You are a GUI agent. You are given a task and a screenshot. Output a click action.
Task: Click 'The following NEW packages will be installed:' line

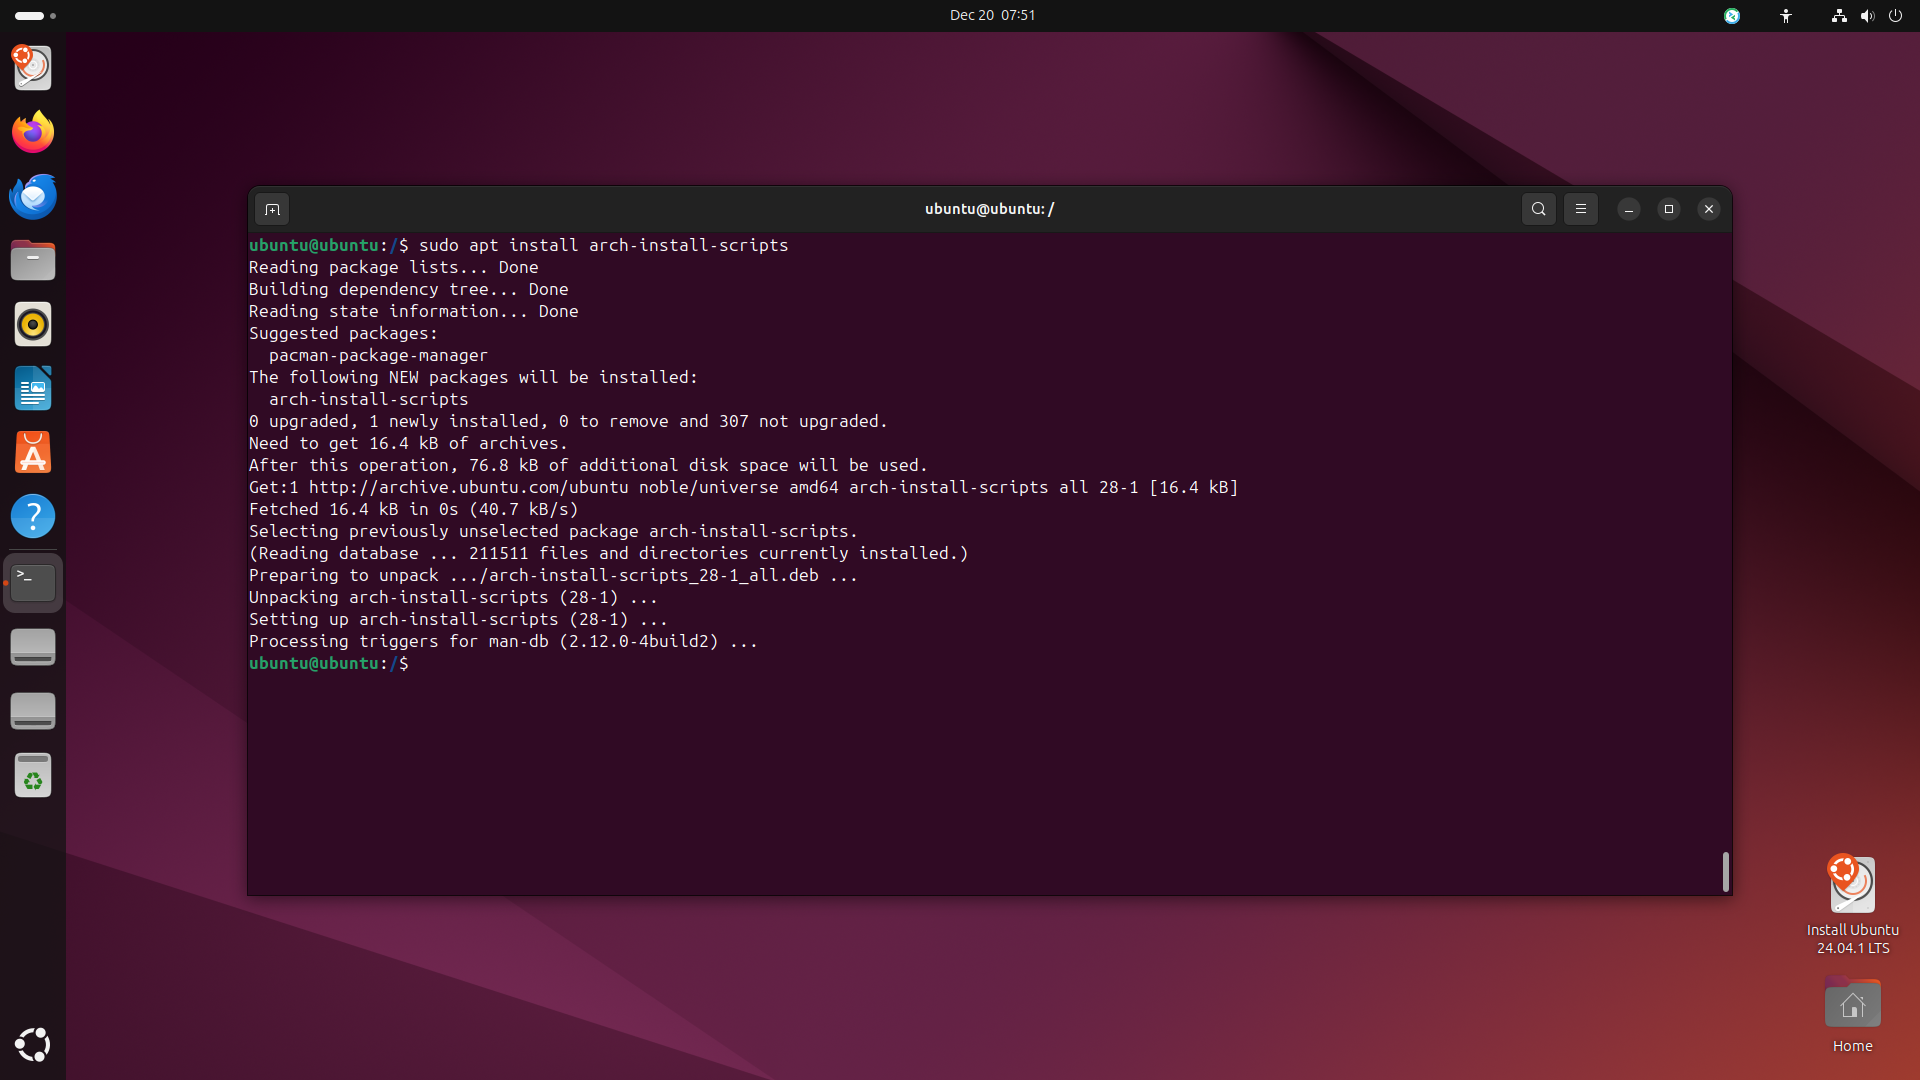click(473, 377)
